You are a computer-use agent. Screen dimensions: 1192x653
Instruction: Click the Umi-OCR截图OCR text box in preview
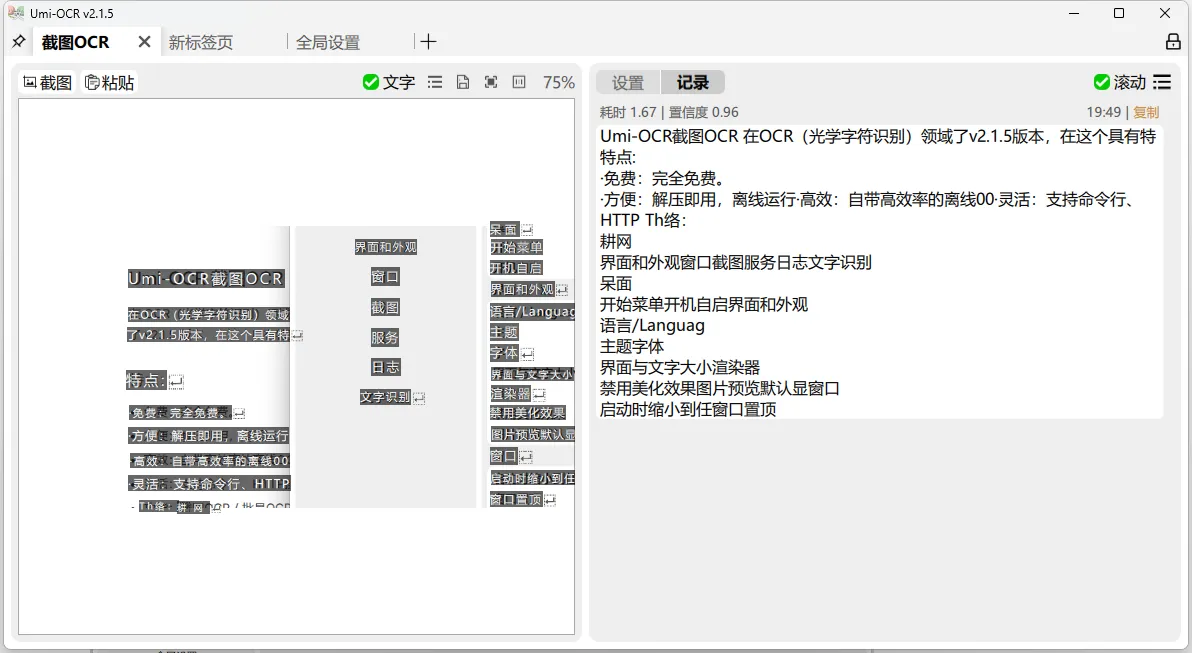tap(206, 279)
